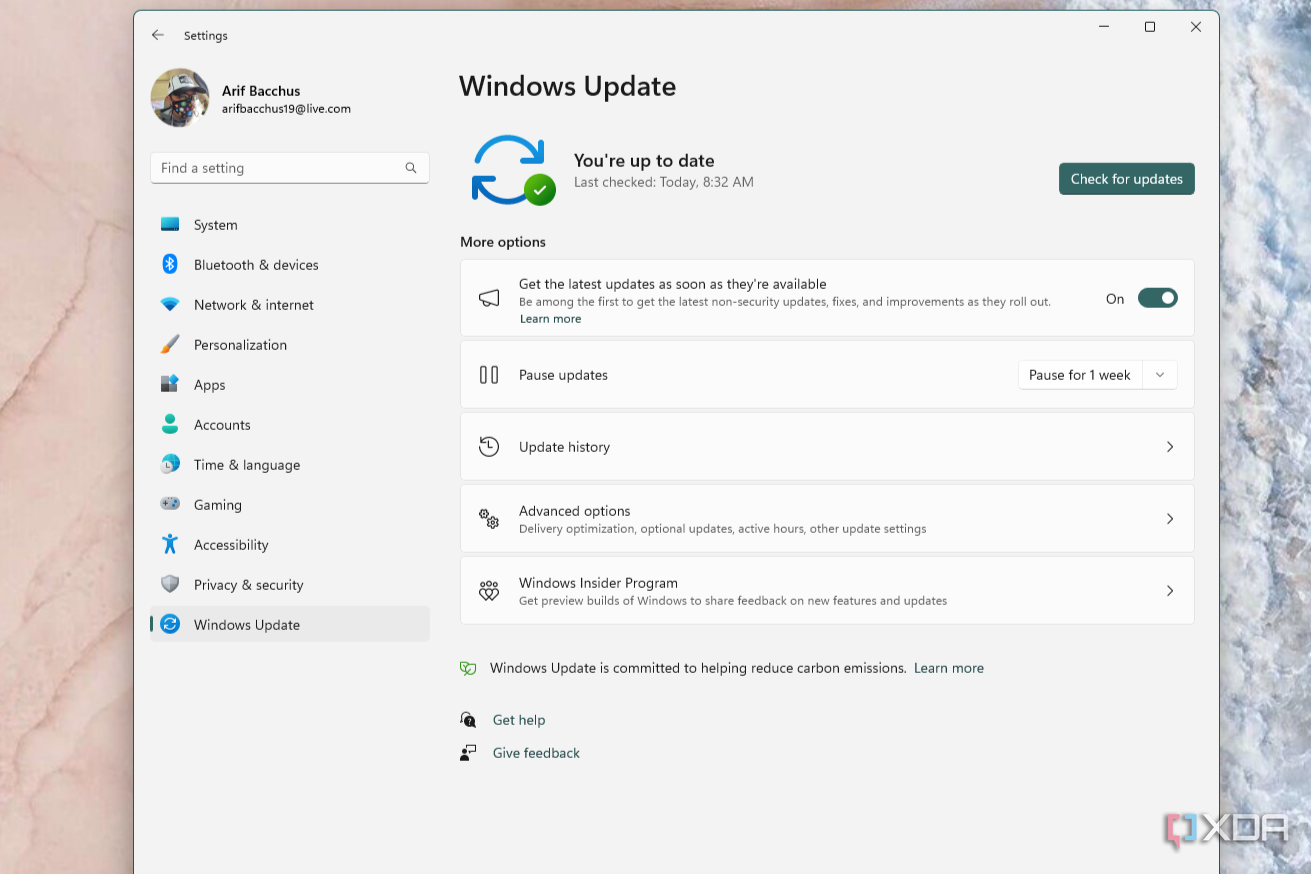
Task: Navigate to Personalization settings
Action: 290,345
